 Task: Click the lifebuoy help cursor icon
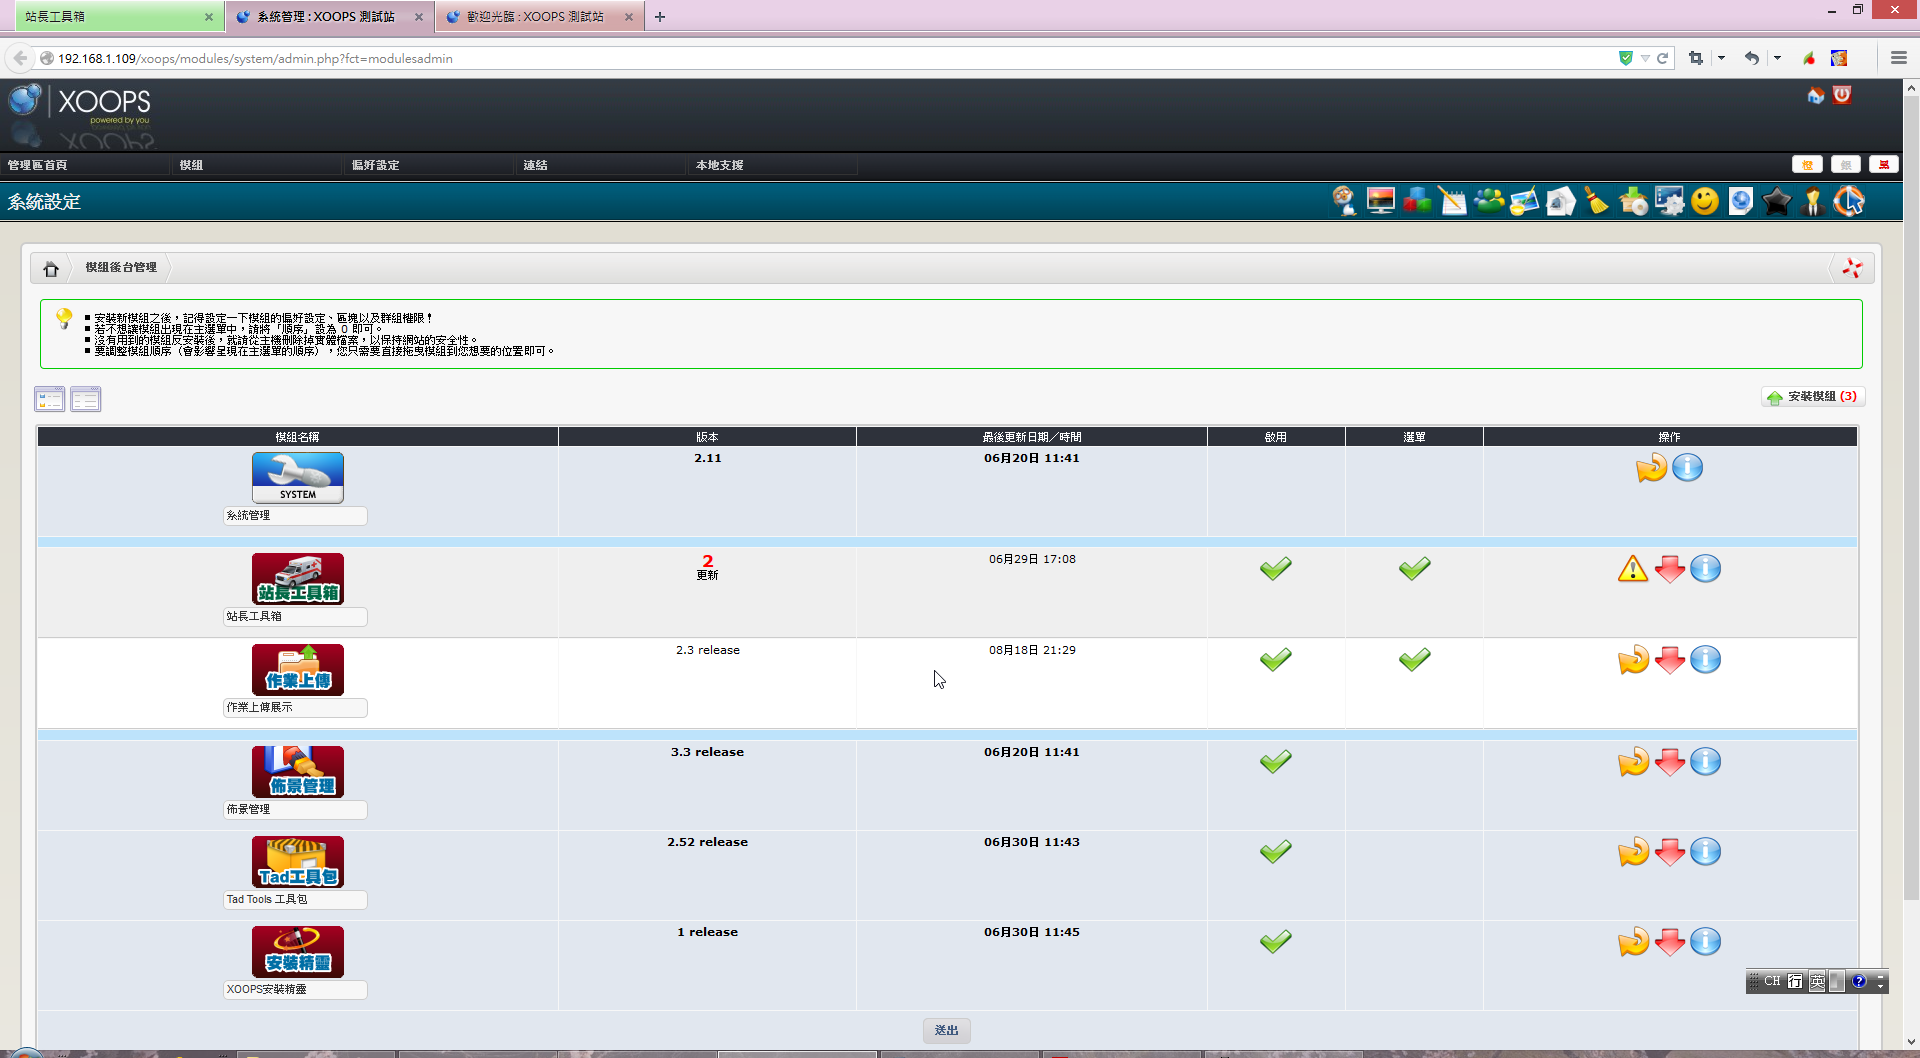click(1849, 202)
